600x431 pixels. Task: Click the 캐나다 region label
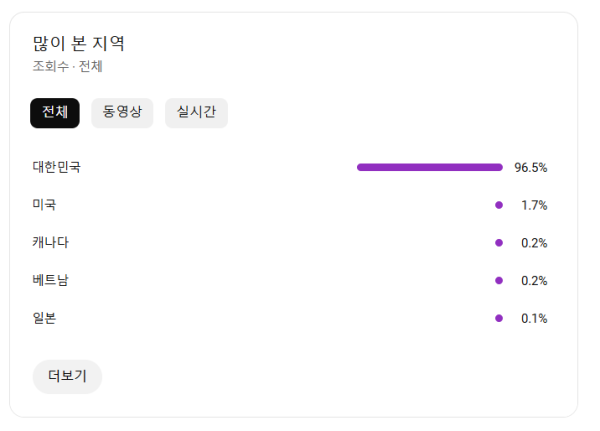(x=50, y=242)
